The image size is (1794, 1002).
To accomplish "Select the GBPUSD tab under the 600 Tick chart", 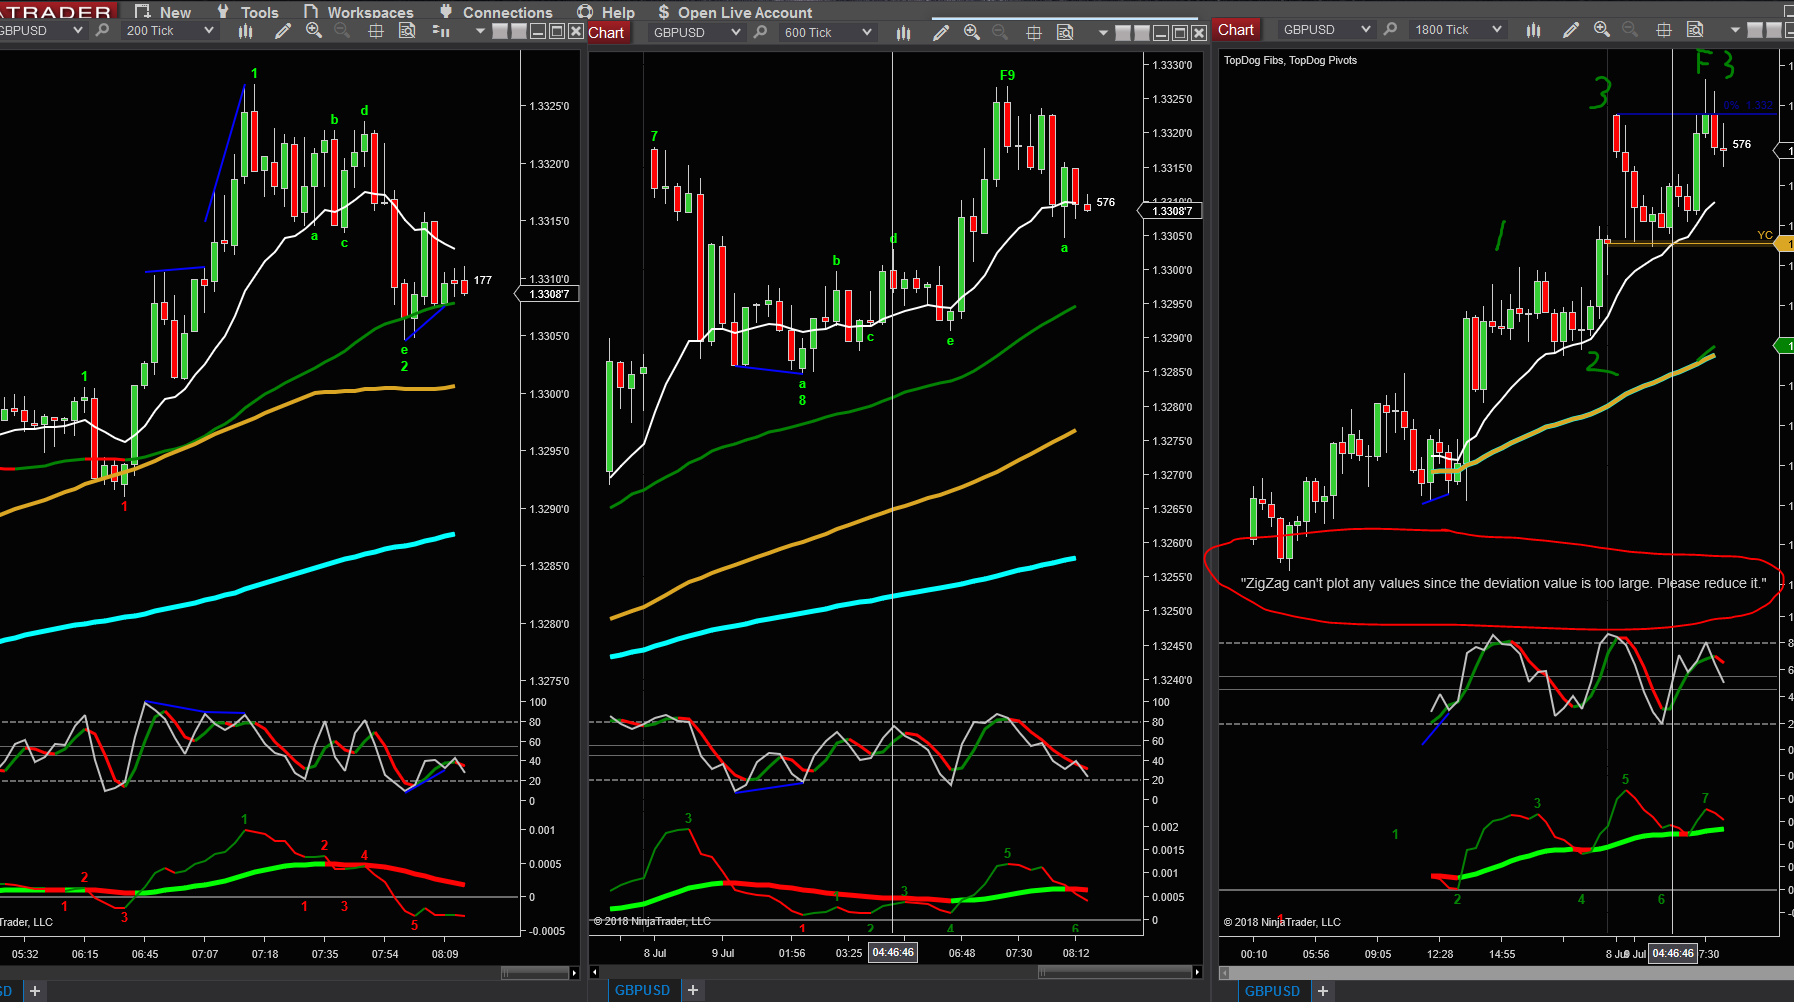I will 642,990.
